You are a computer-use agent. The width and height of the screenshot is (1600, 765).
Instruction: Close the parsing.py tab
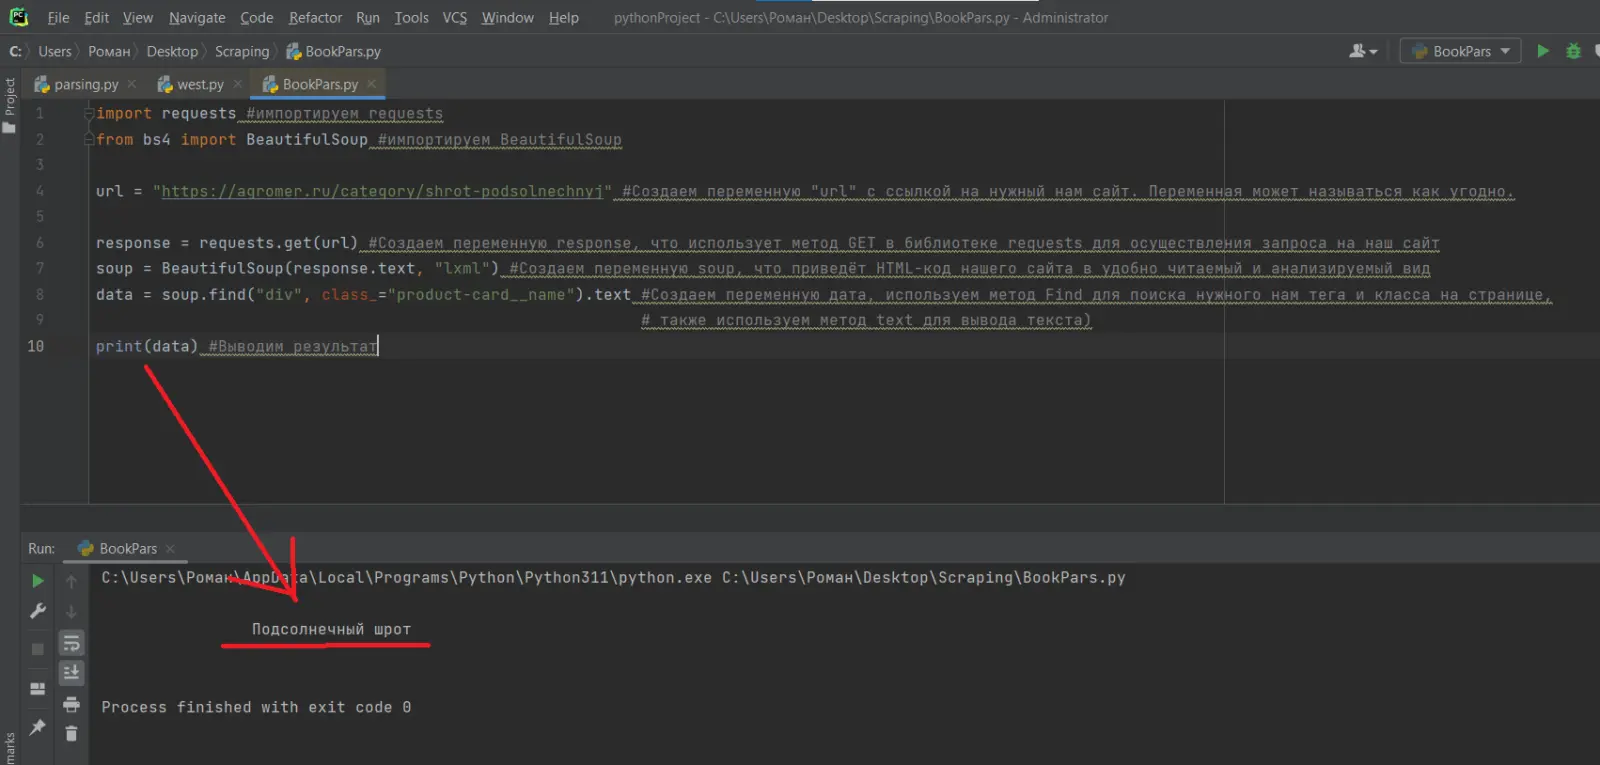tap(132, 84)
